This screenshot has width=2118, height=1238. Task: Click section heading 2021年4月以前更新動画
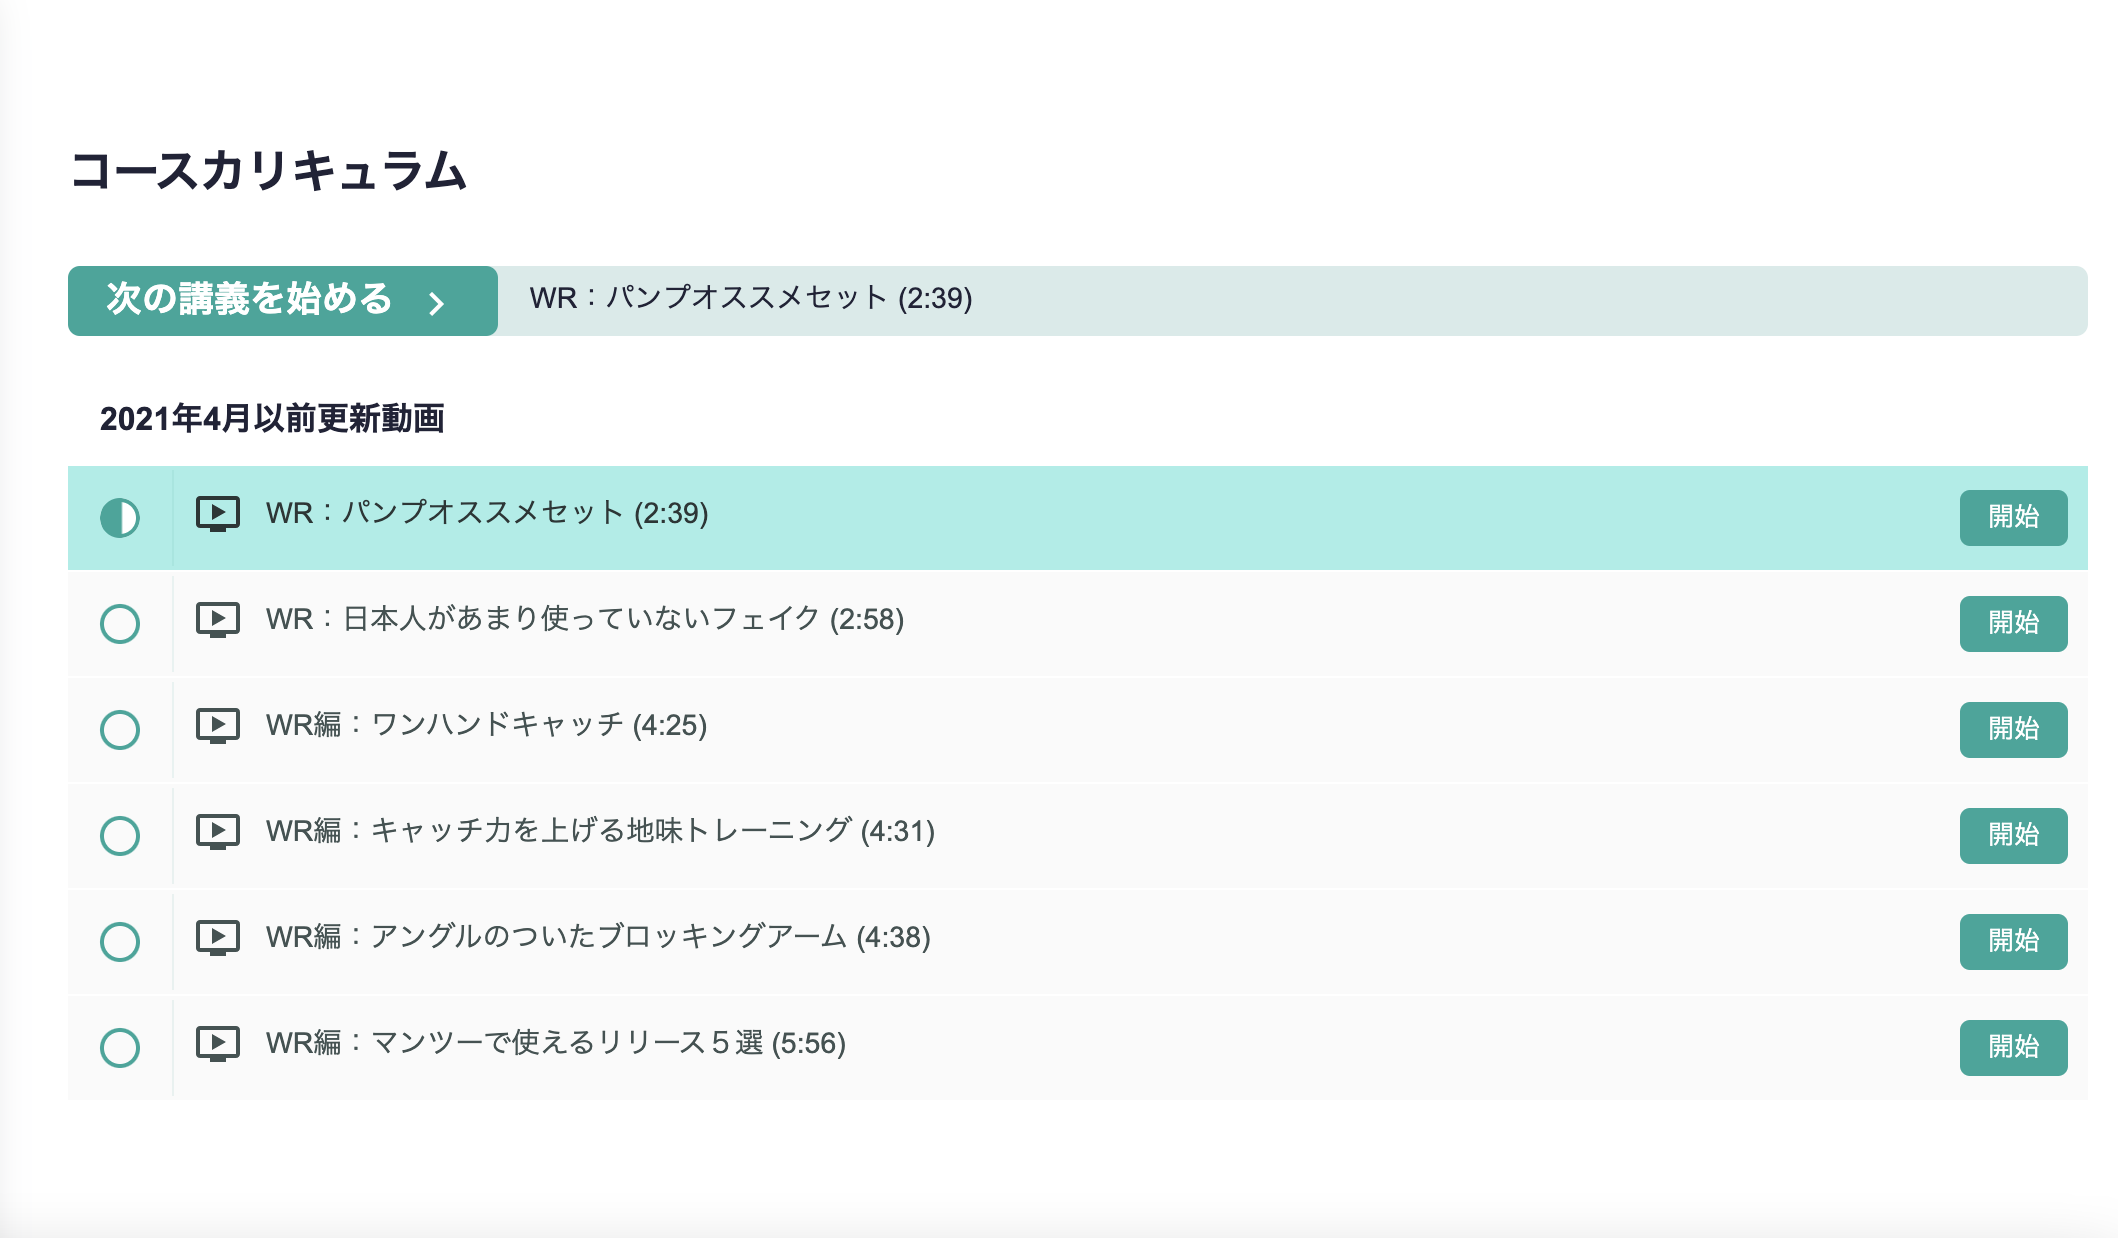tap(272, 418)
